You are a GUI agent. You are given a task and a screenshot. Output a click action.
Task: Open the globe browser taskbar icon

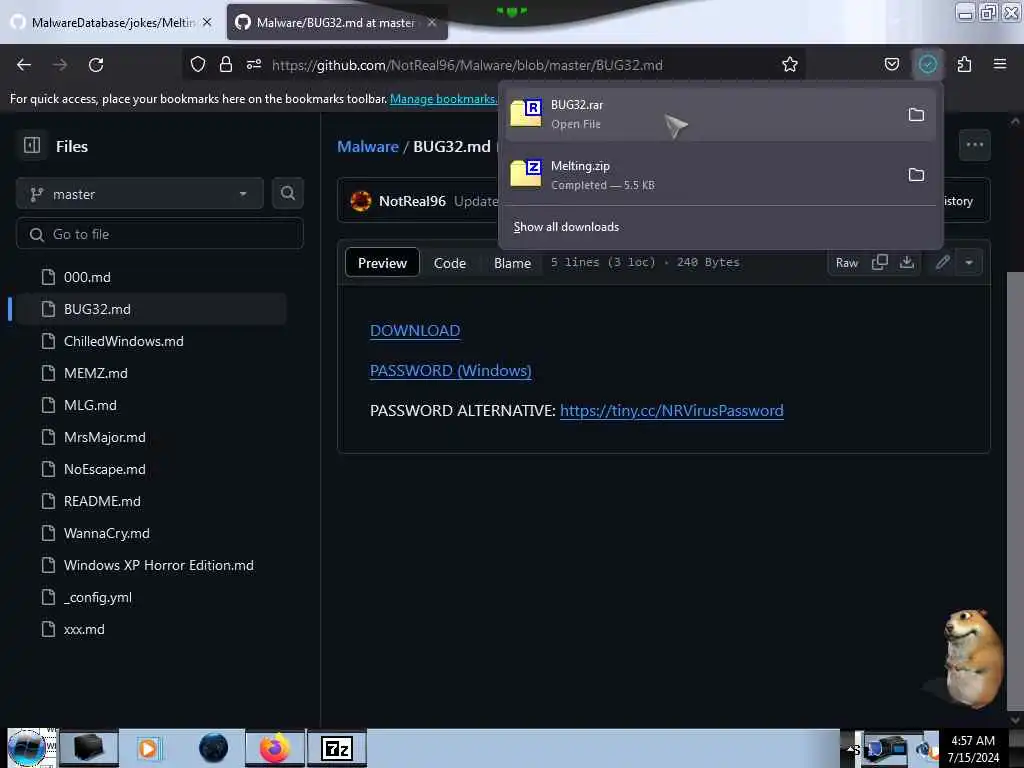[214, 748]
